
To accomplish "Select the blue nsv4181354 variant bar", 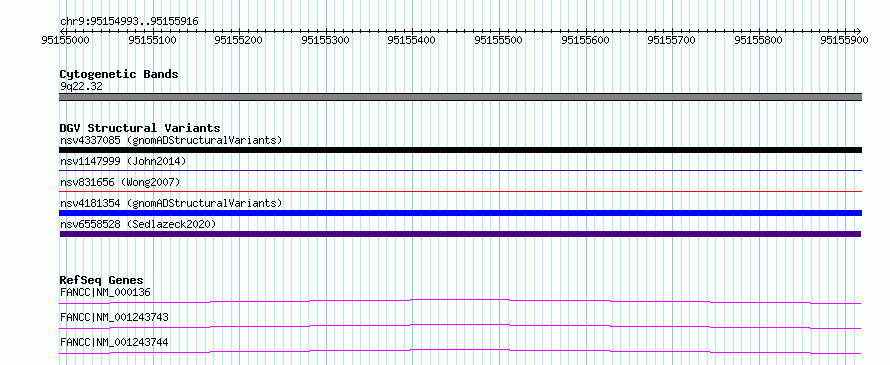I will pos(460,213).
